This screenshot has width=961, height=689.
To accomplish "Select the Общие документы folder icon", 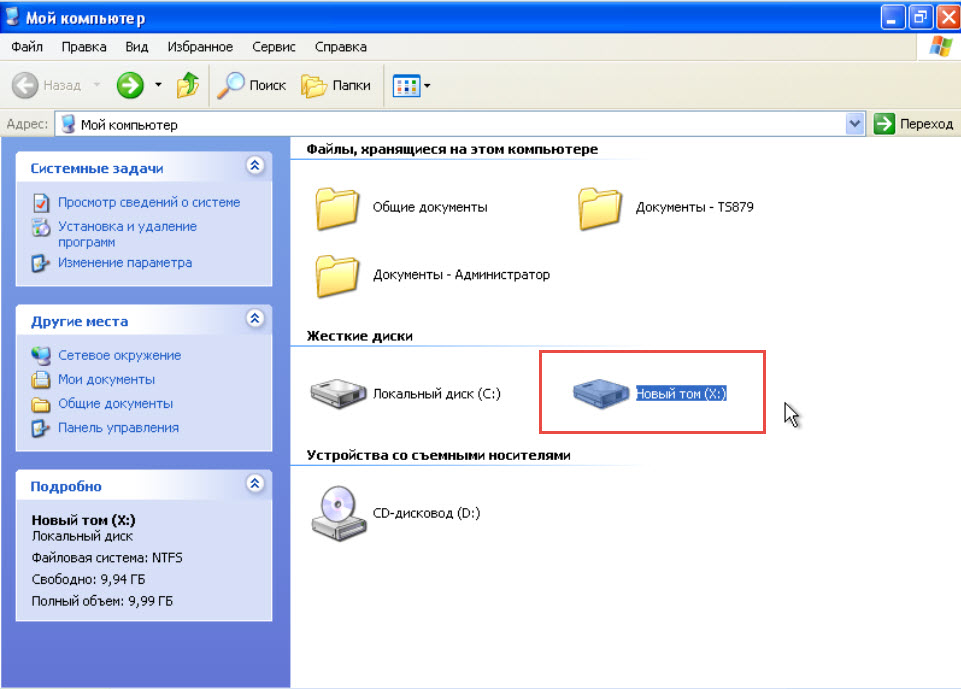I will tap(337, 208).
